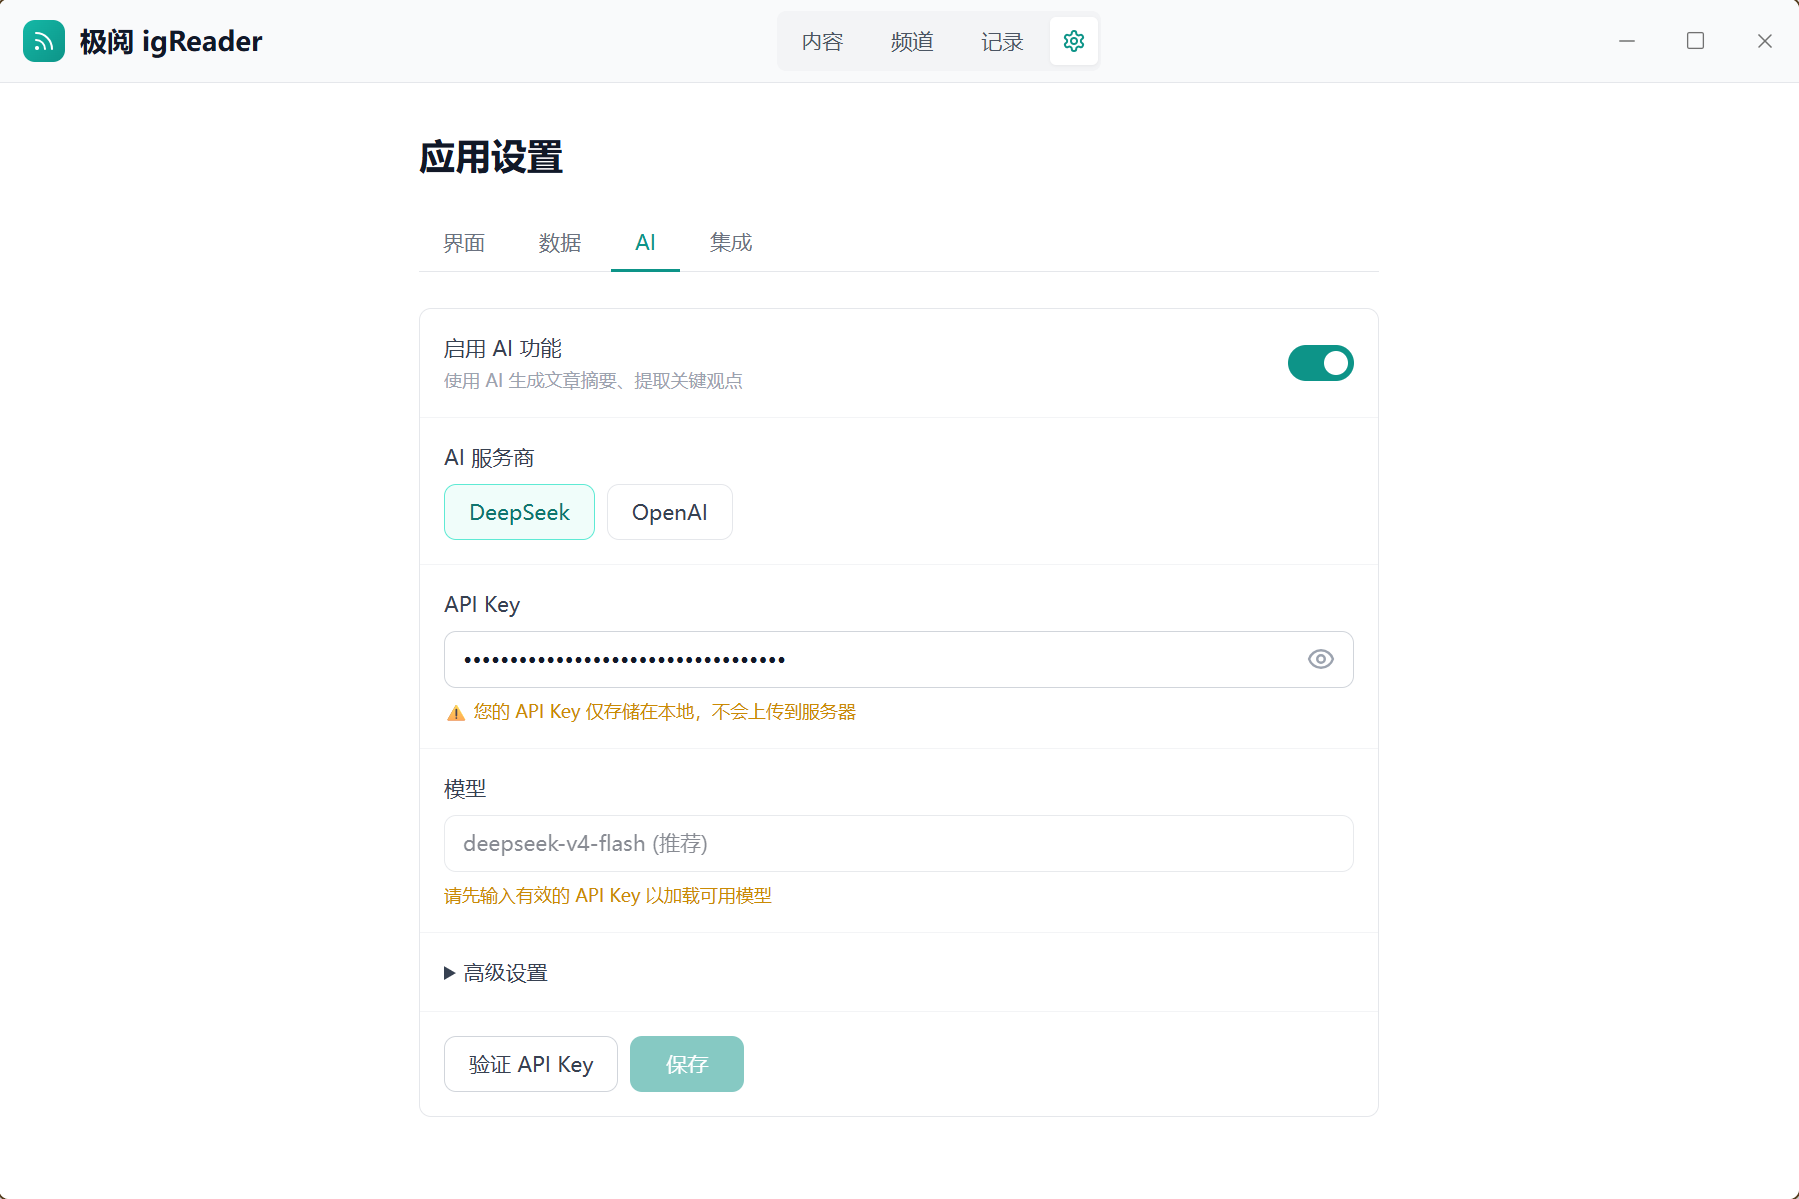This screenshot has width=1799, height=1199.
Task: Click the 保存 button
Action: pyautogui.click(x=687, y=1064)
